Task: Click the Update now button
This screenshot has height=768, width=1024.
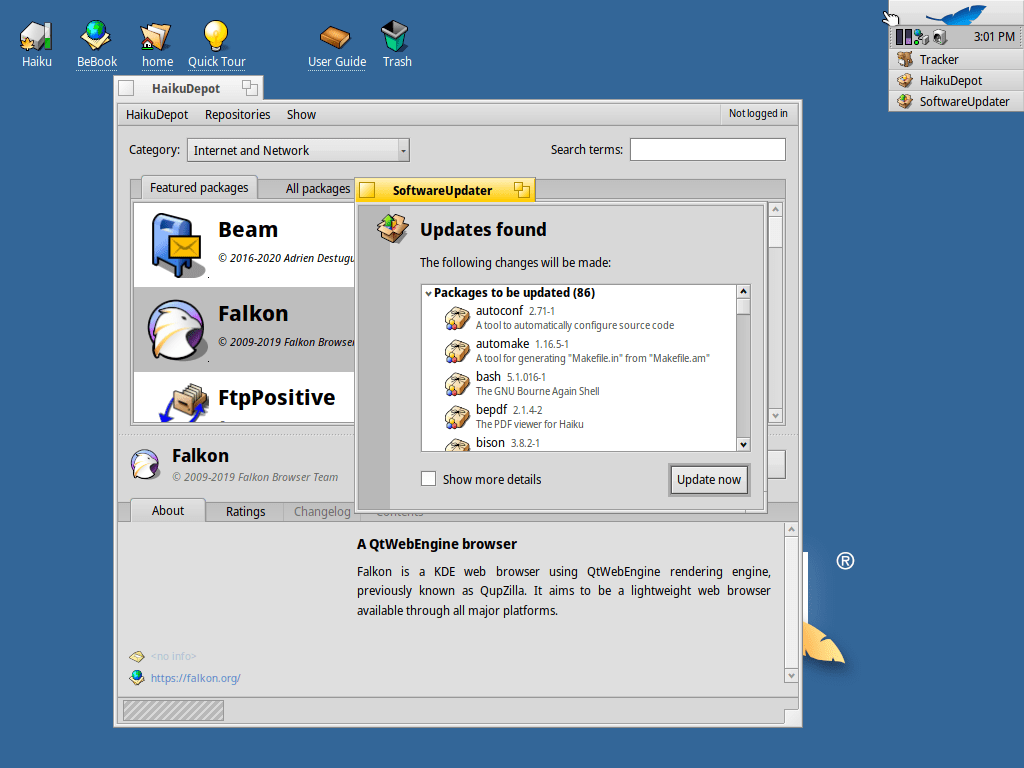Action: 709,479
